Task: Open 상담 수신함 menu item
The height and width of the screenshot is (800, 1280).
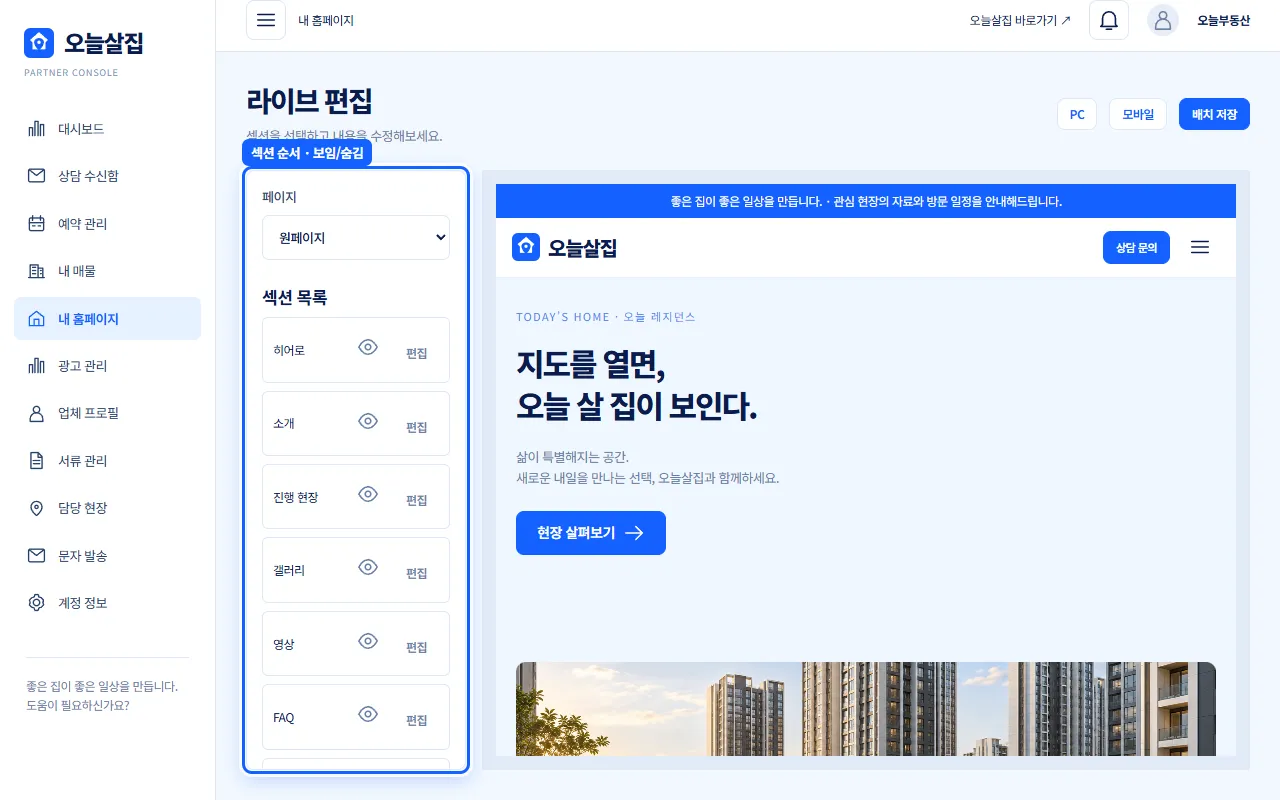Action: [x=107, y=176]
